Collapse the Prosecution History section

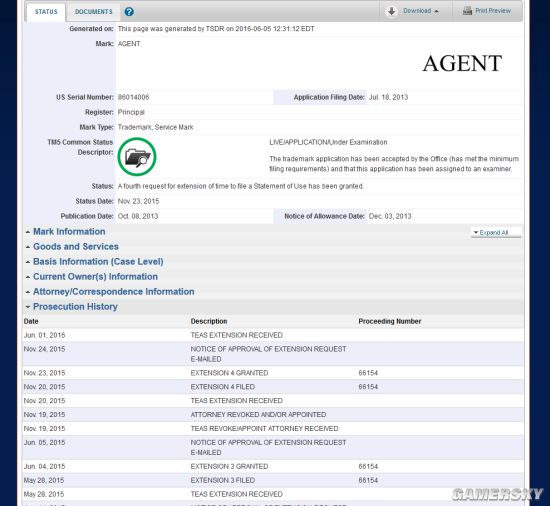point(75,307)
